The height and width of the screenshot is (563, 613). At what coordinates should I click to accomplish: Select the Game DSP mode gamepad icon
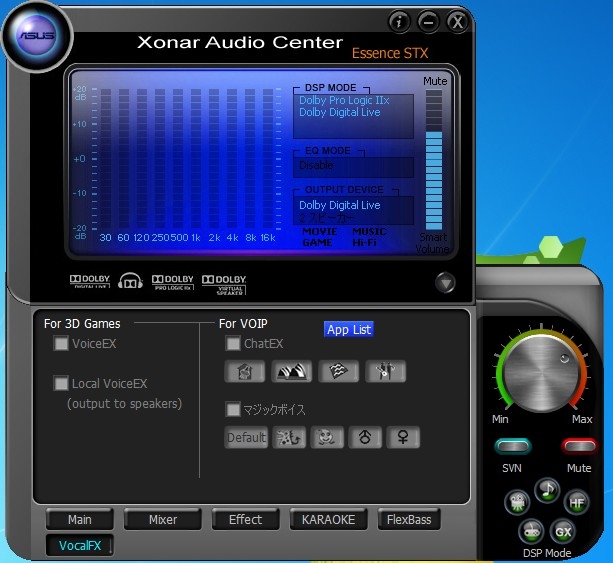tap(531, 532)
